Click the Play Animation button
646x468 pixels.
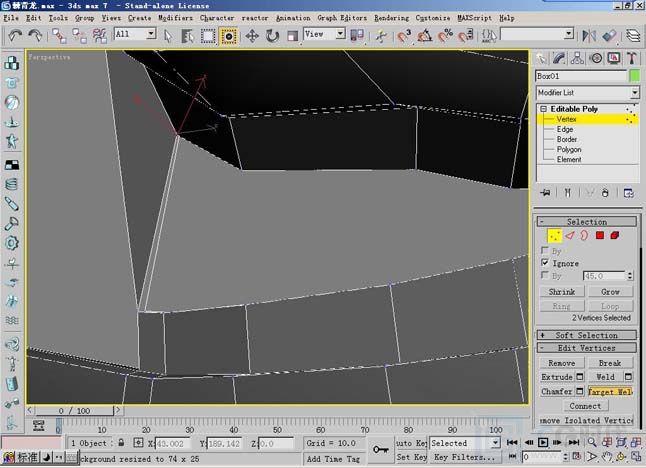[543, 443]
